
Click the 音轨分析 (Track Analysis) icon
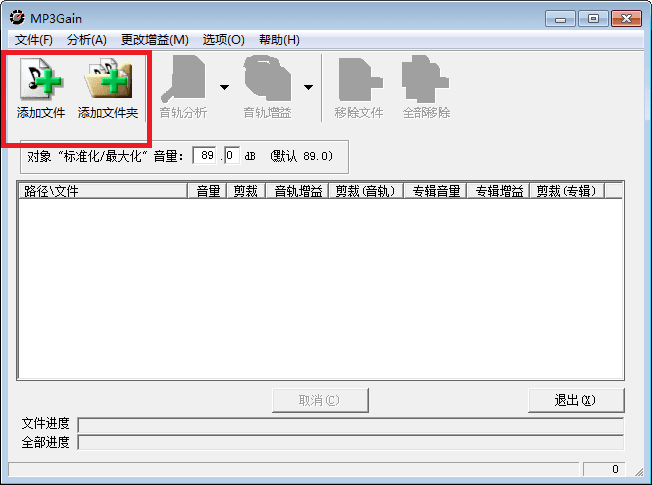[x=183, y=78]
